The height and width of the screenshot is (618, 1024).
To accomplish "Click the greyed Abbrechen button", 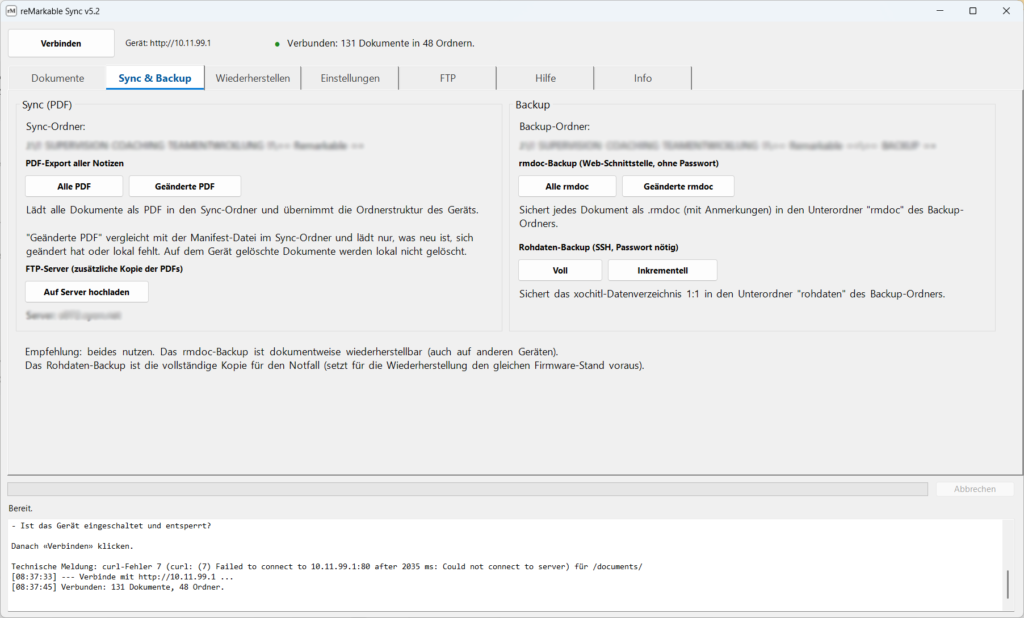I will pos(974,489).
